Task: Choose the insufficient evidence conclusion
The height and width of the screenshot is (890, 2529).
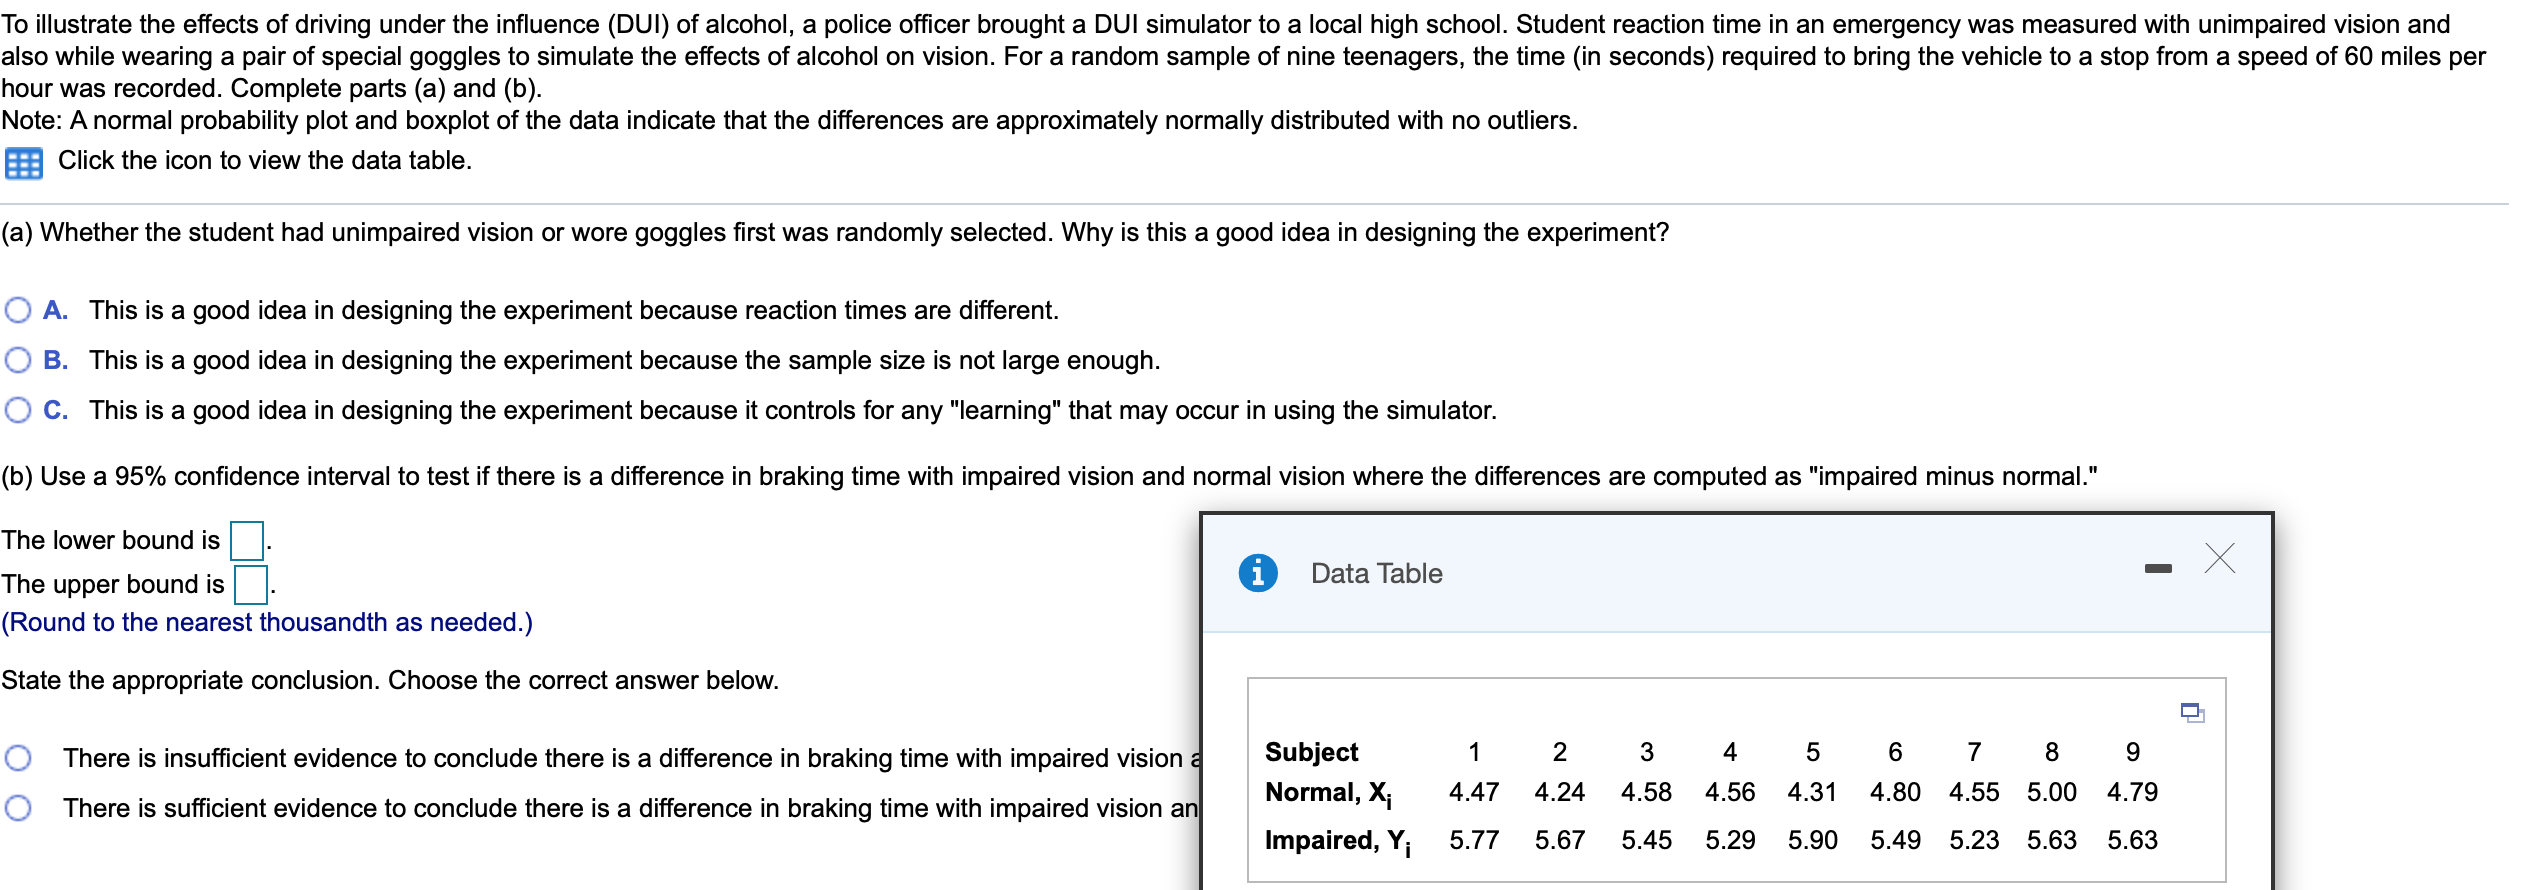Action: pos(18,758)
